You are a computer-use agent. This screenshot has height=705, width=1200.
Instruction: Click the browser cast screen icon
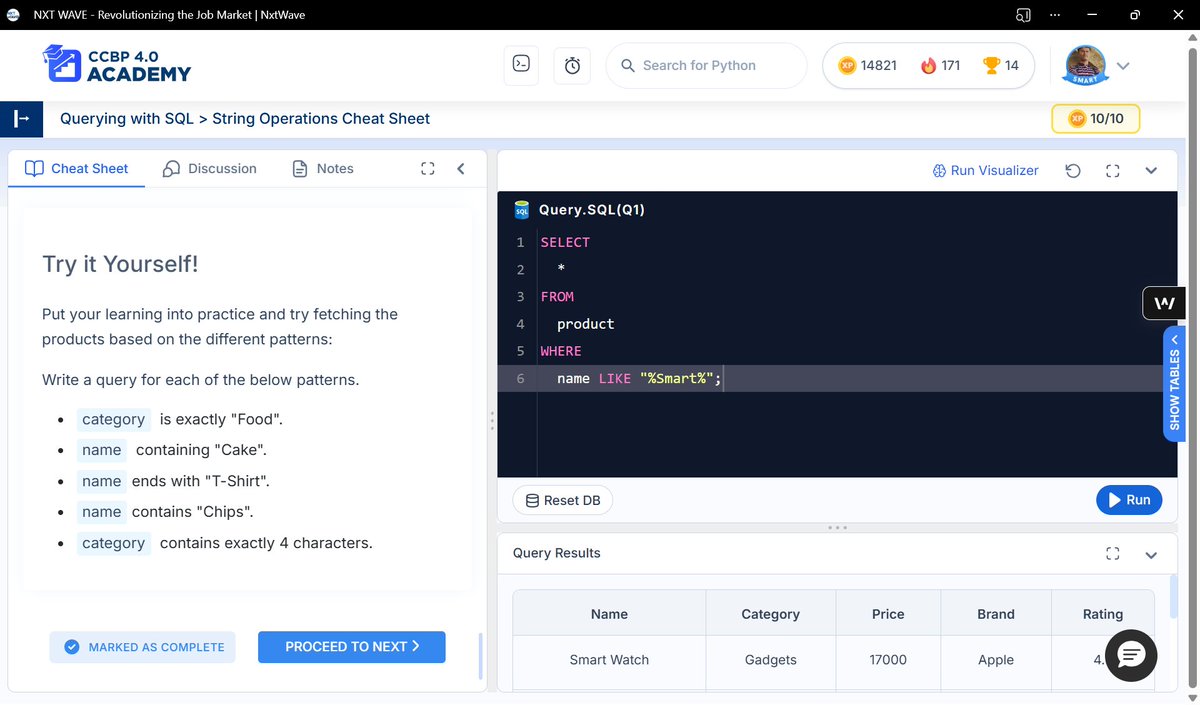click(1023, 15)
